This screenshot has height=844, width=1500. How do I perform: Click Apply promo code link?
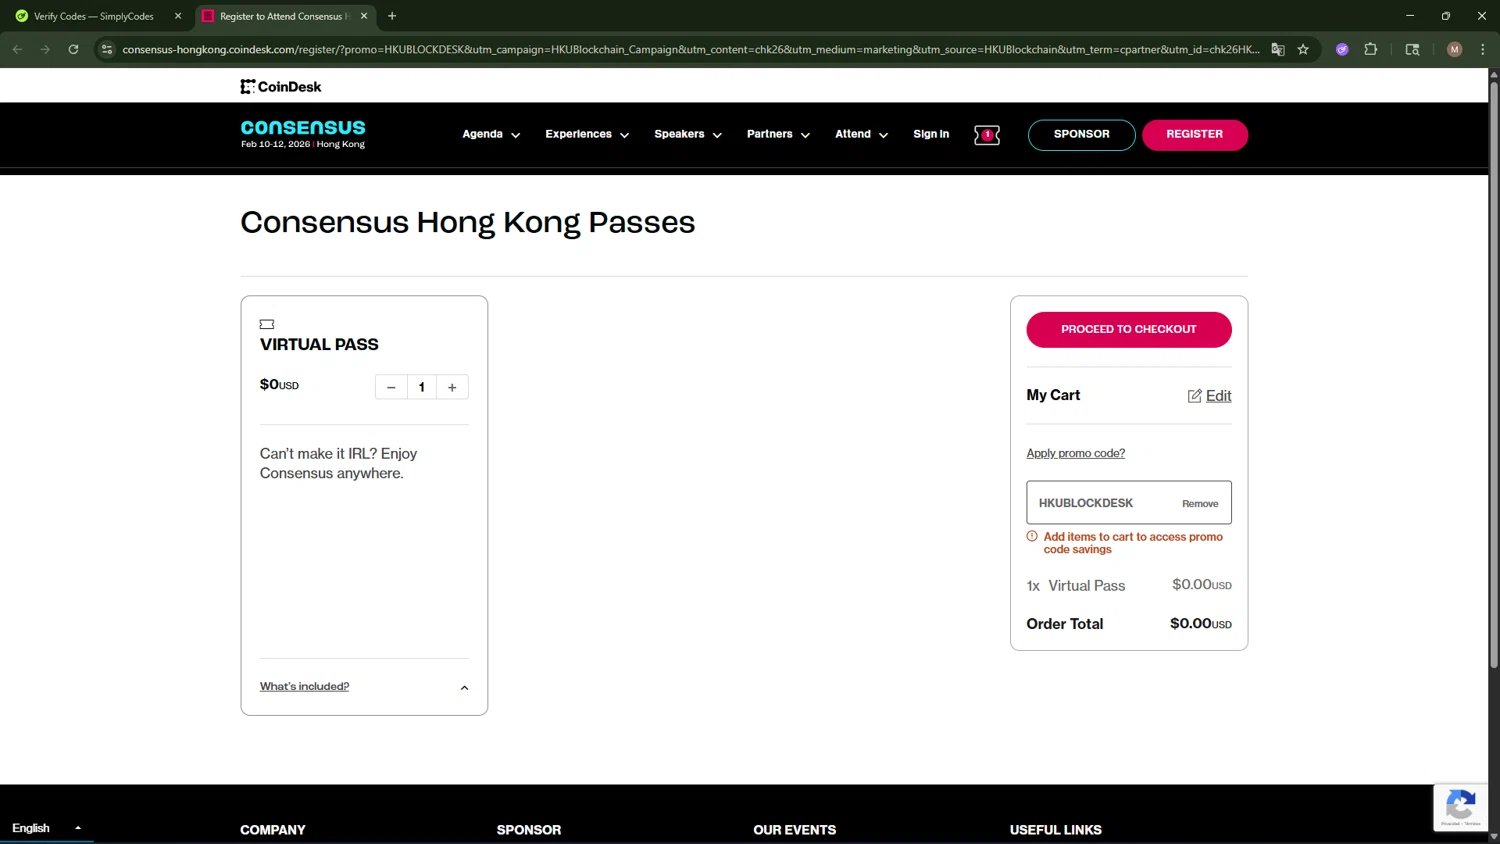[1075, 453]
